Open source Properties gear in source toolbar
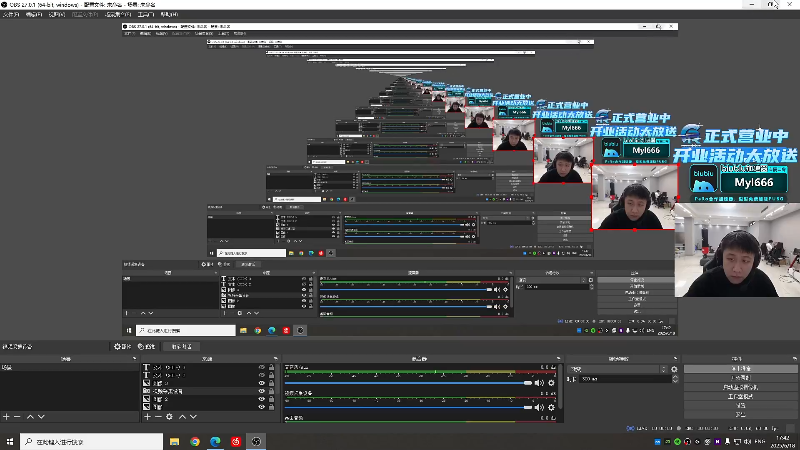This screenshot has width=800, height=450. [x=121, y=346]
